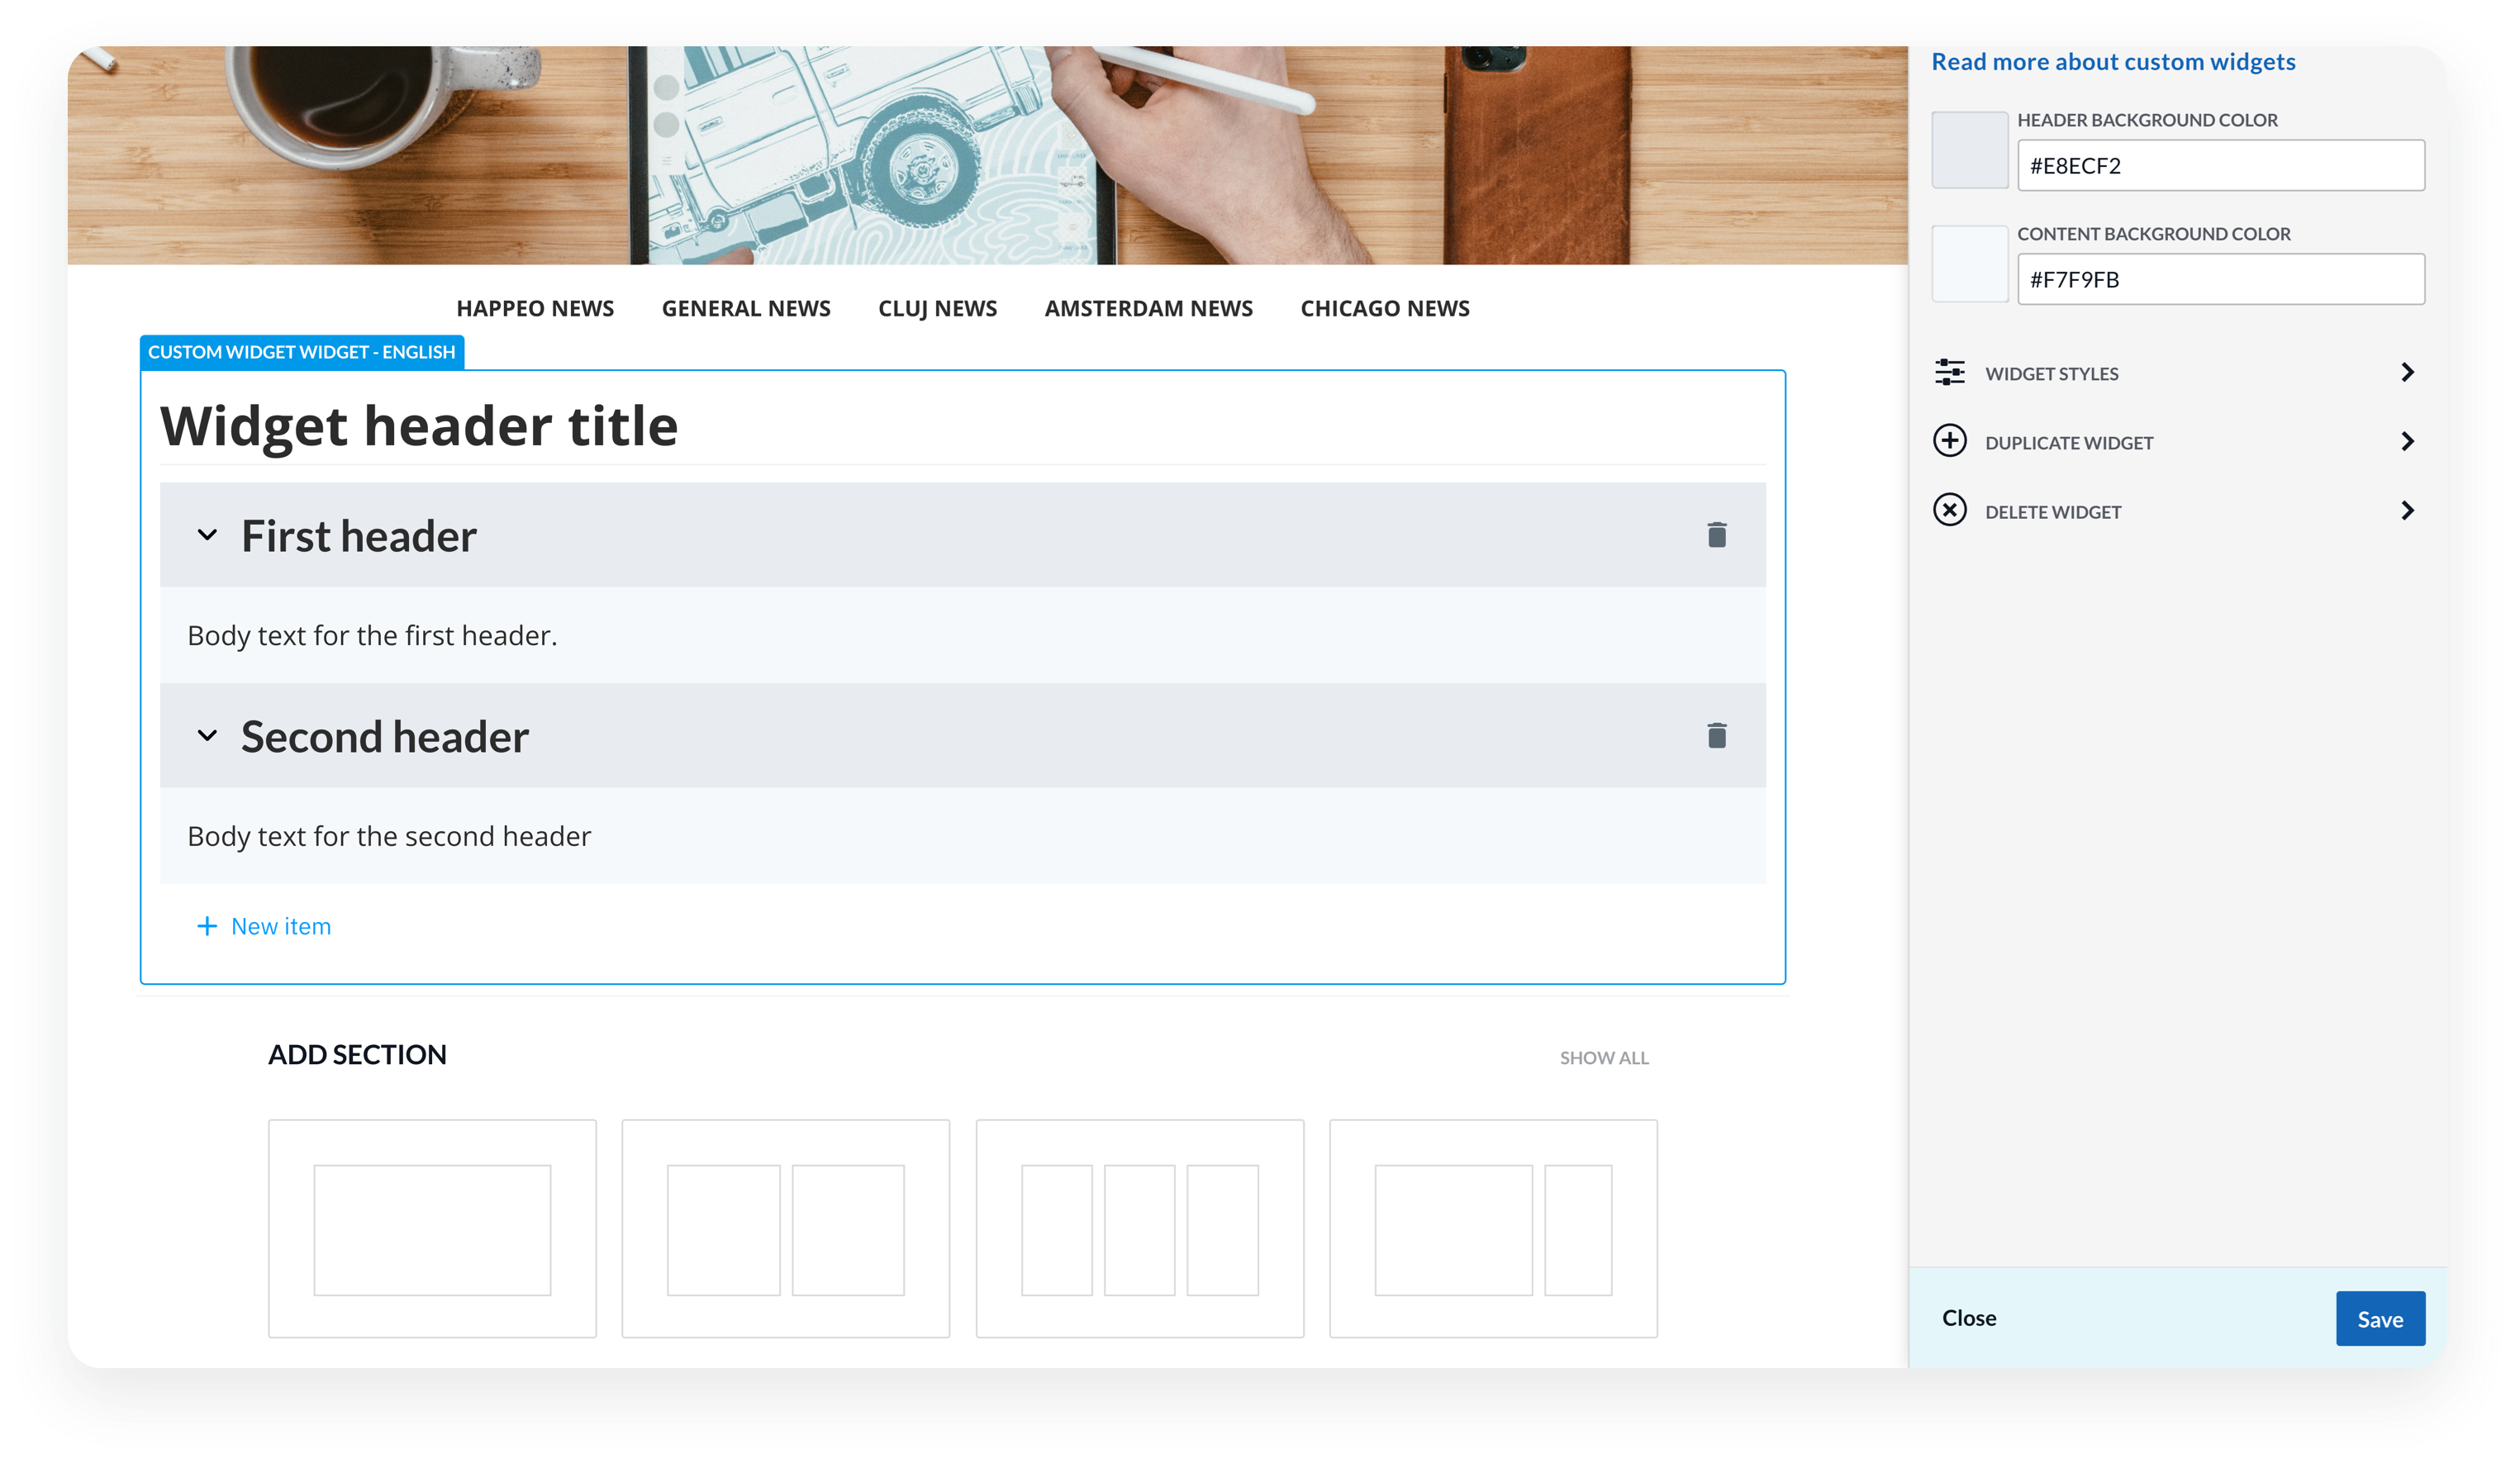Screen dimensions: 2520x1459
Task: Open the Happeo News tab
Action: [x=535, y=308]
